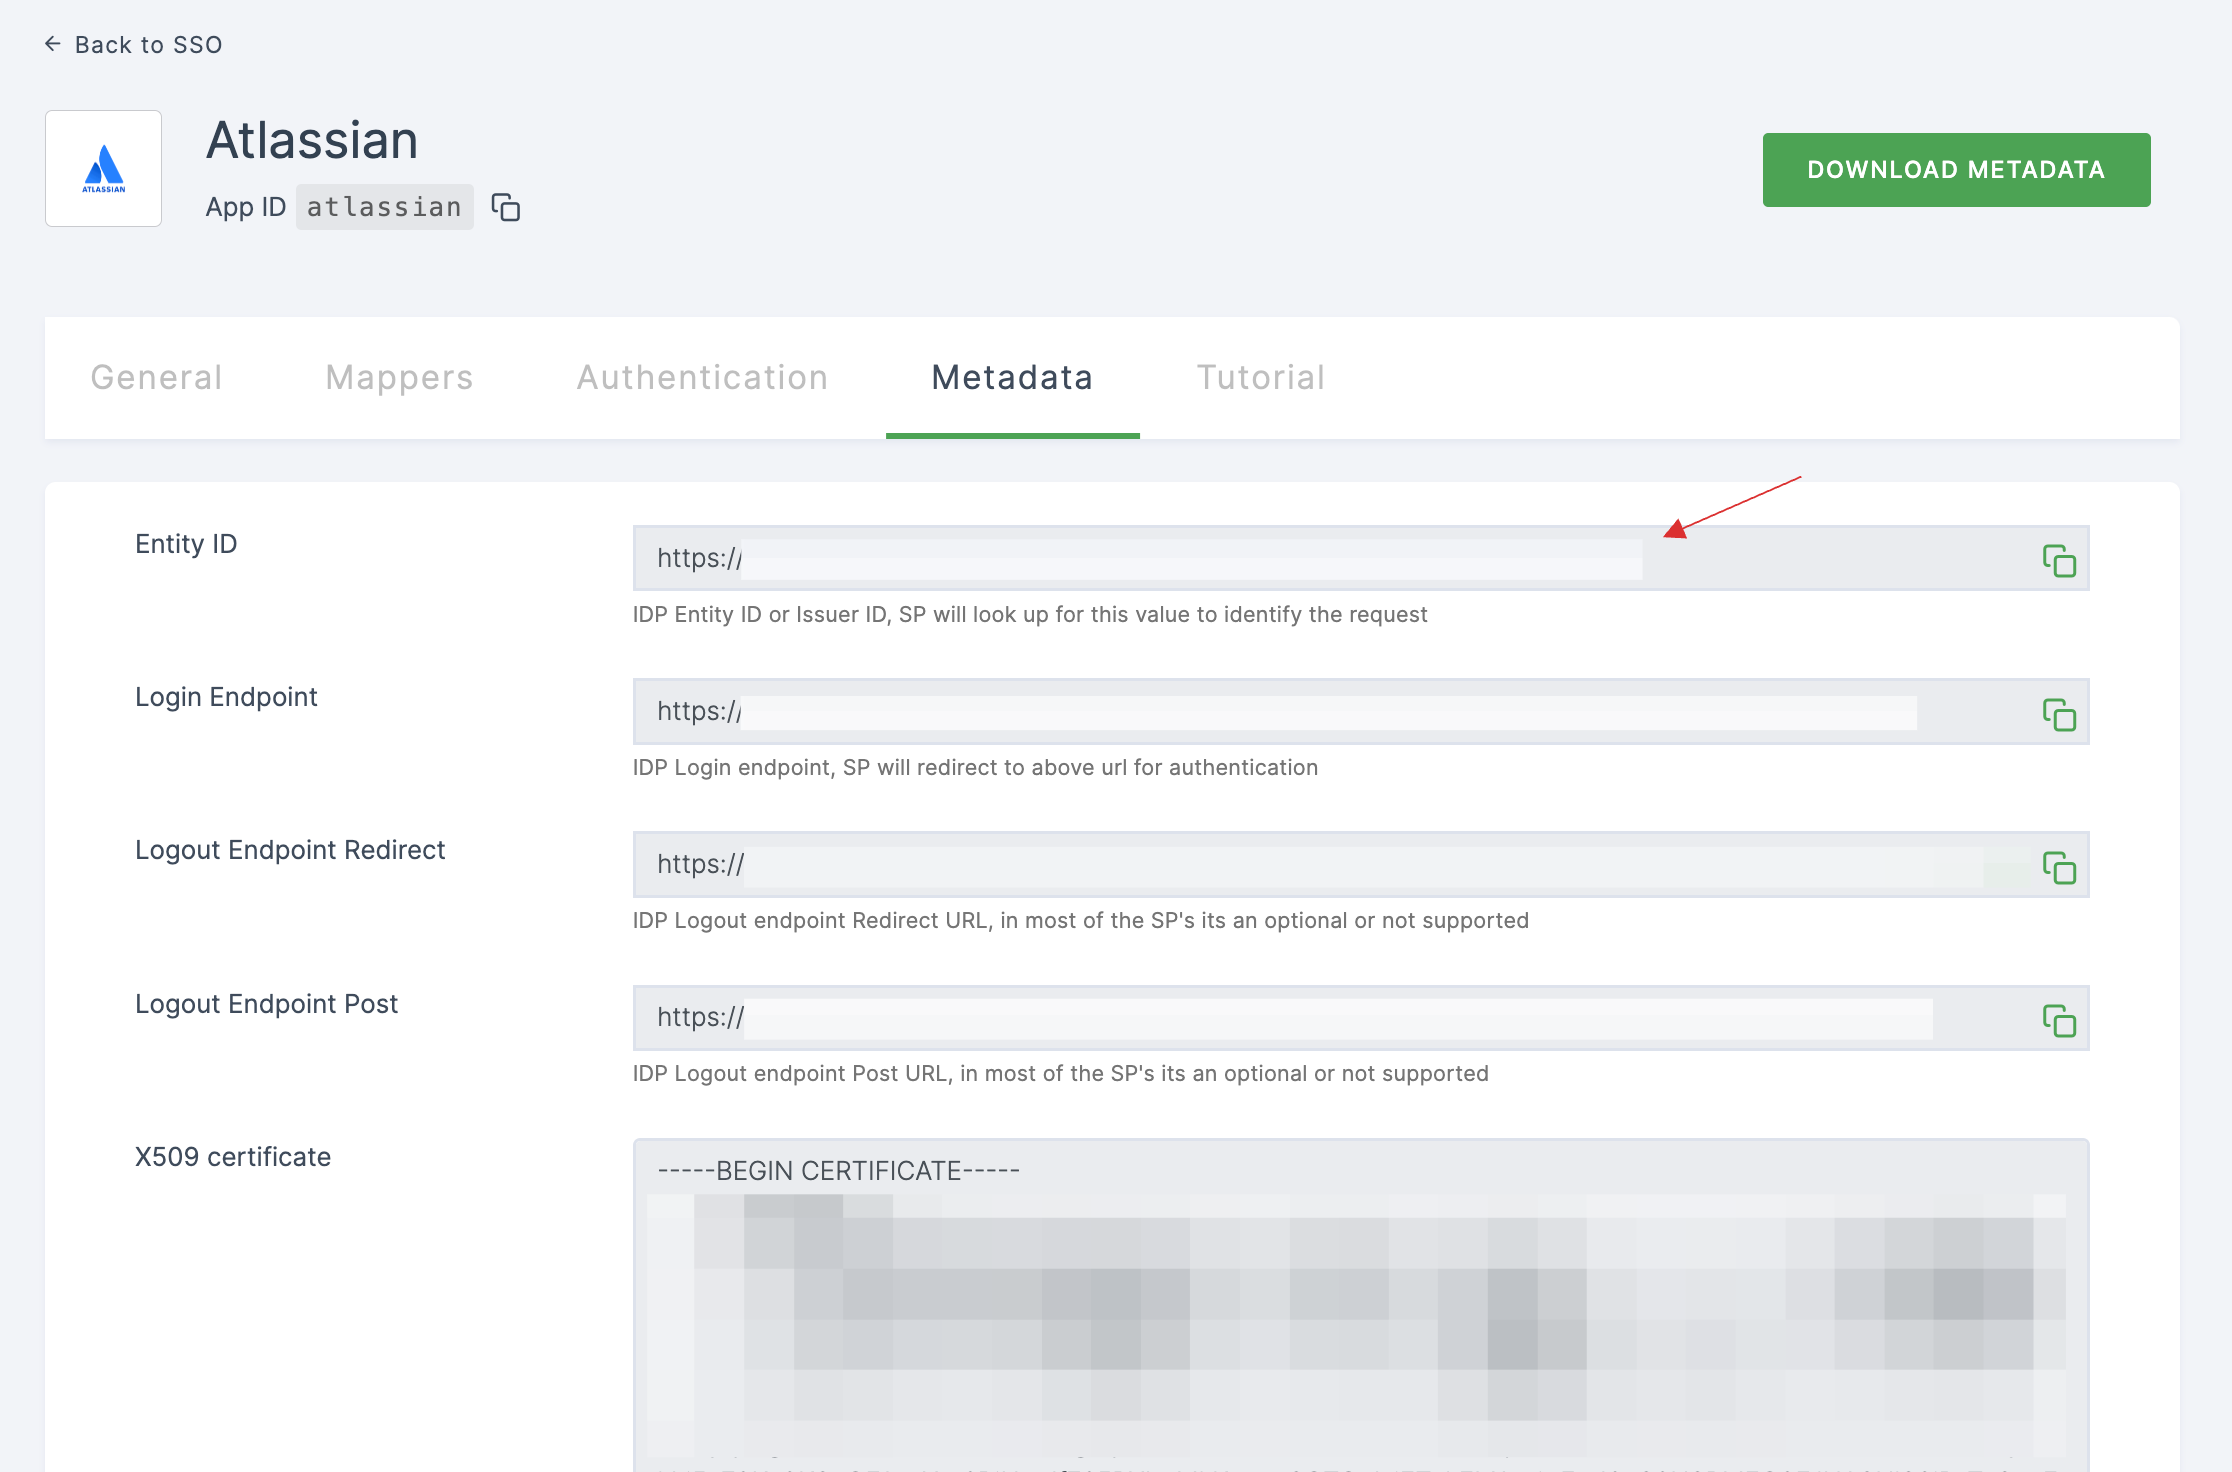Image resolution: width=2232 pixels, height=1472 pixels.
Task: Click the Atlassian app logo thumbnail
Action: tap(103, 168)
